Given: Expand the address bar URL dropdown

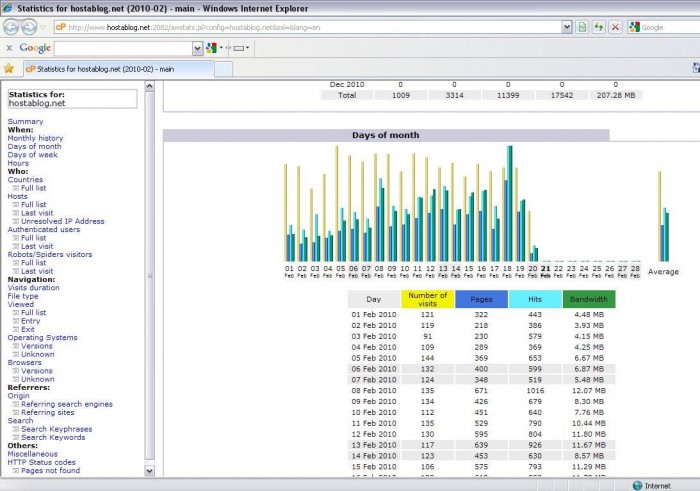Looking at the screenshot, I should tap(567, 27).
